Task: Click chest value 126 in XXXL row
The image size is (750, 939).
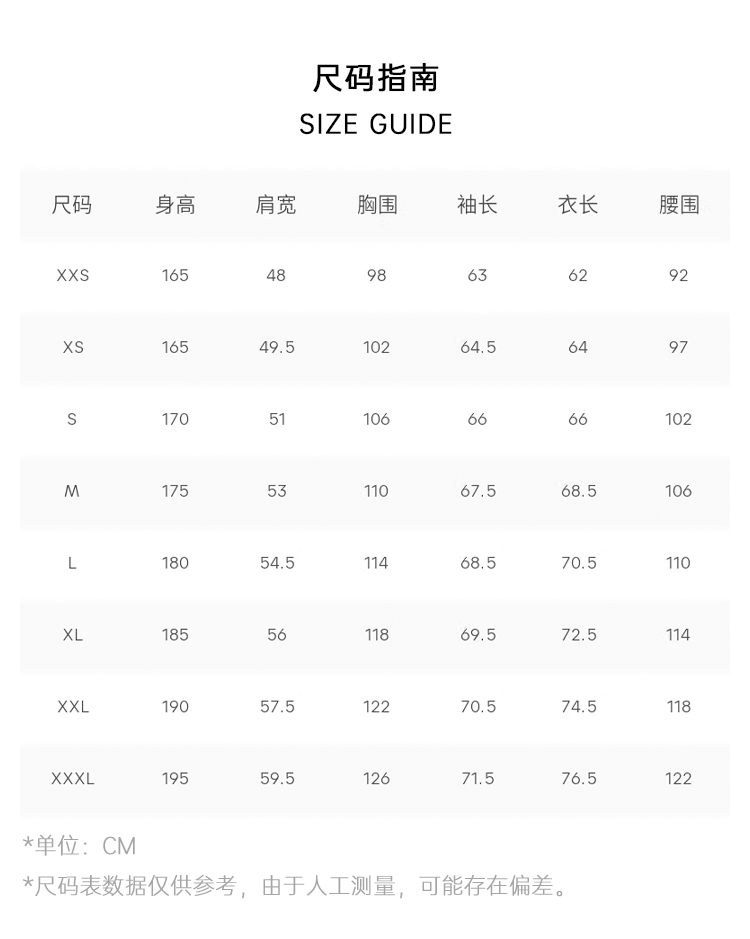Action: tap(377, 778)
